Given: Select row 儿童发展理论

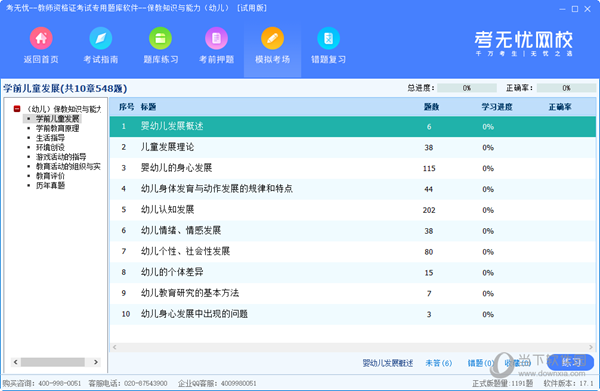Looking at the screenshot, I should click(352, 147).
